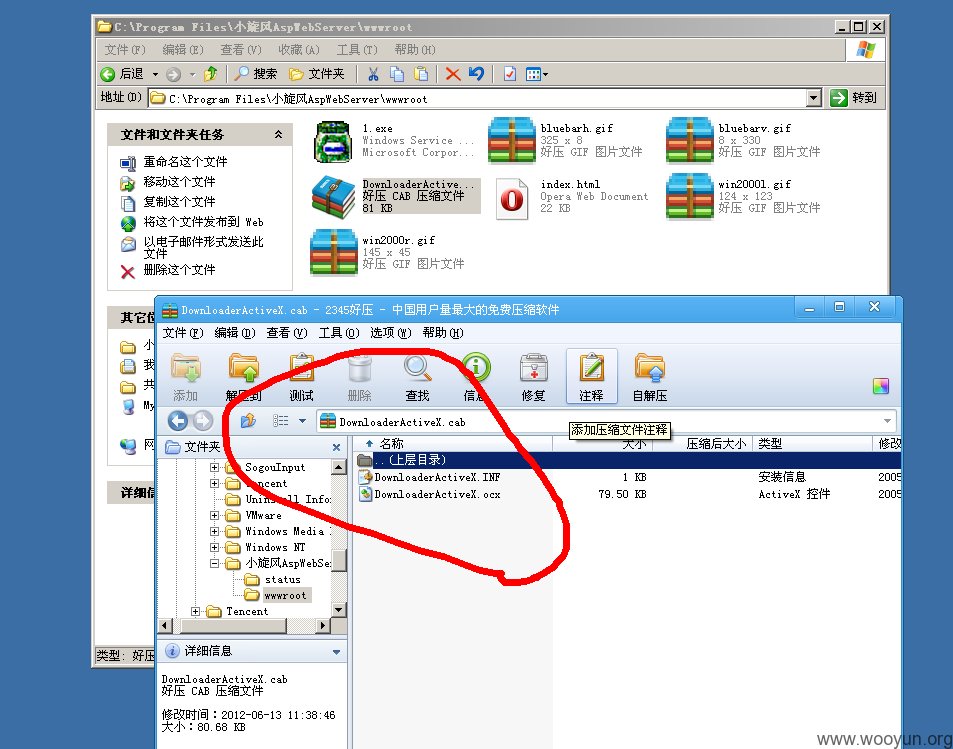Click the Folders (文件夹) button in Explorer
Viewport: 953px width, 749px height.
[x=317, y=74]
